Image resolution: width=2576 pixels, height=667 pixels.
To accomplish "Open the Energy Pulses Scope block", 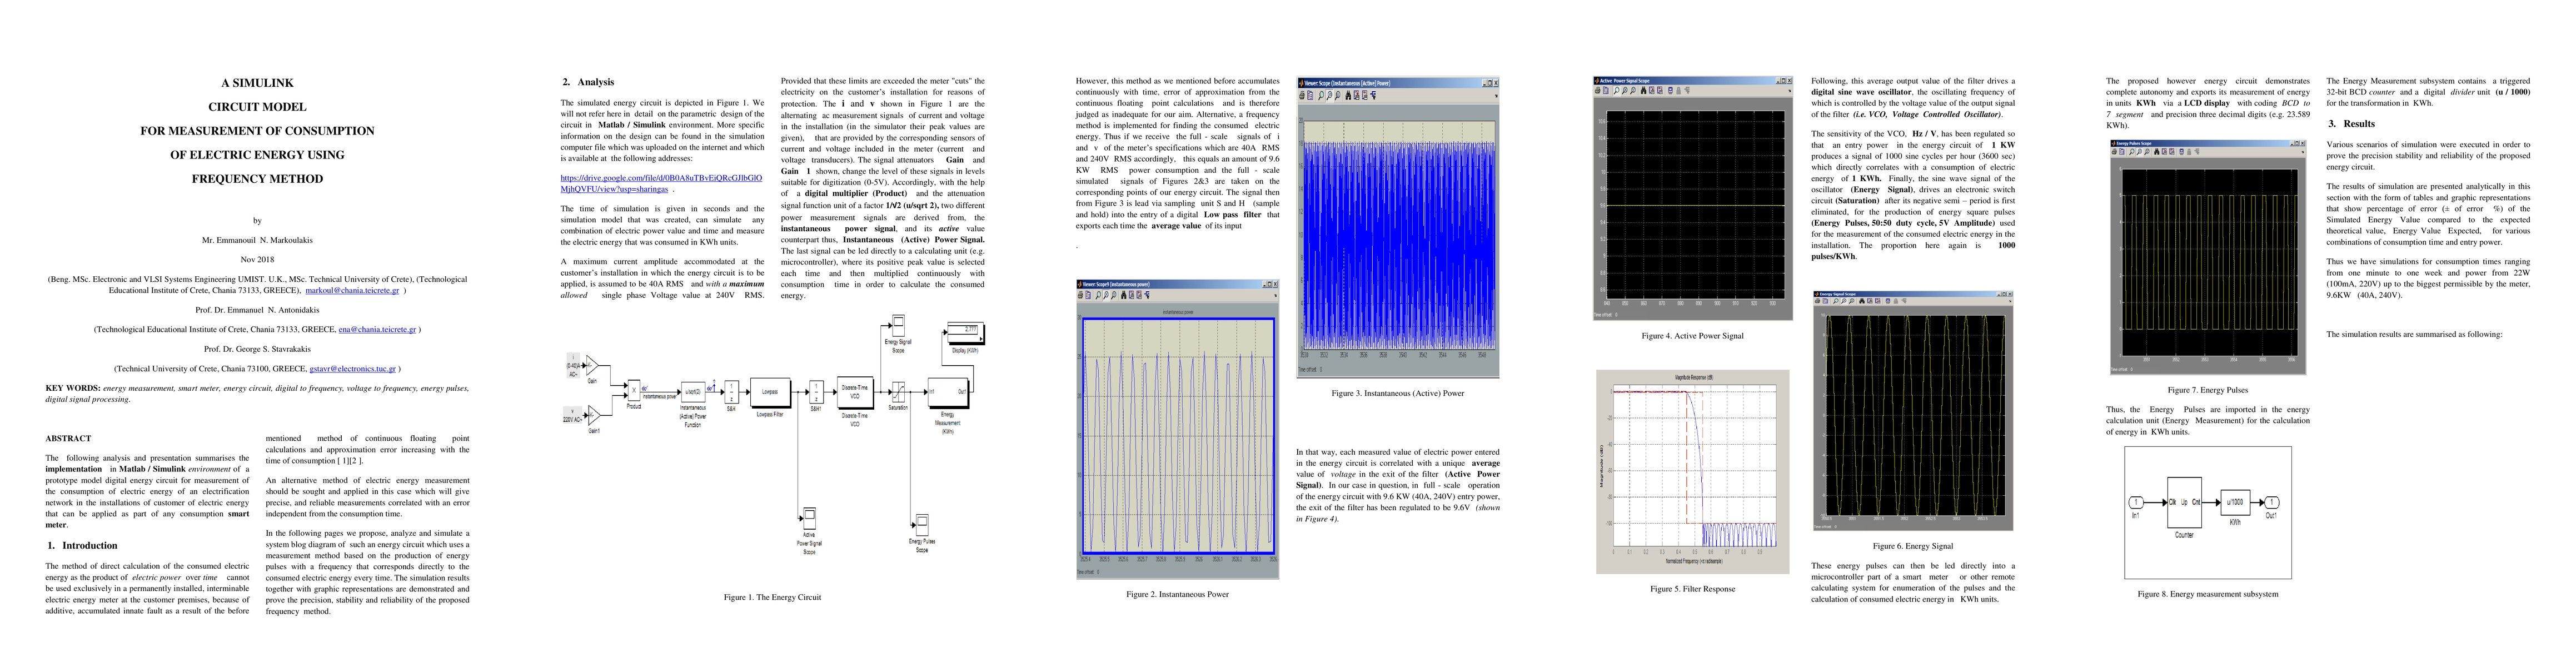I will click(923, 524).
